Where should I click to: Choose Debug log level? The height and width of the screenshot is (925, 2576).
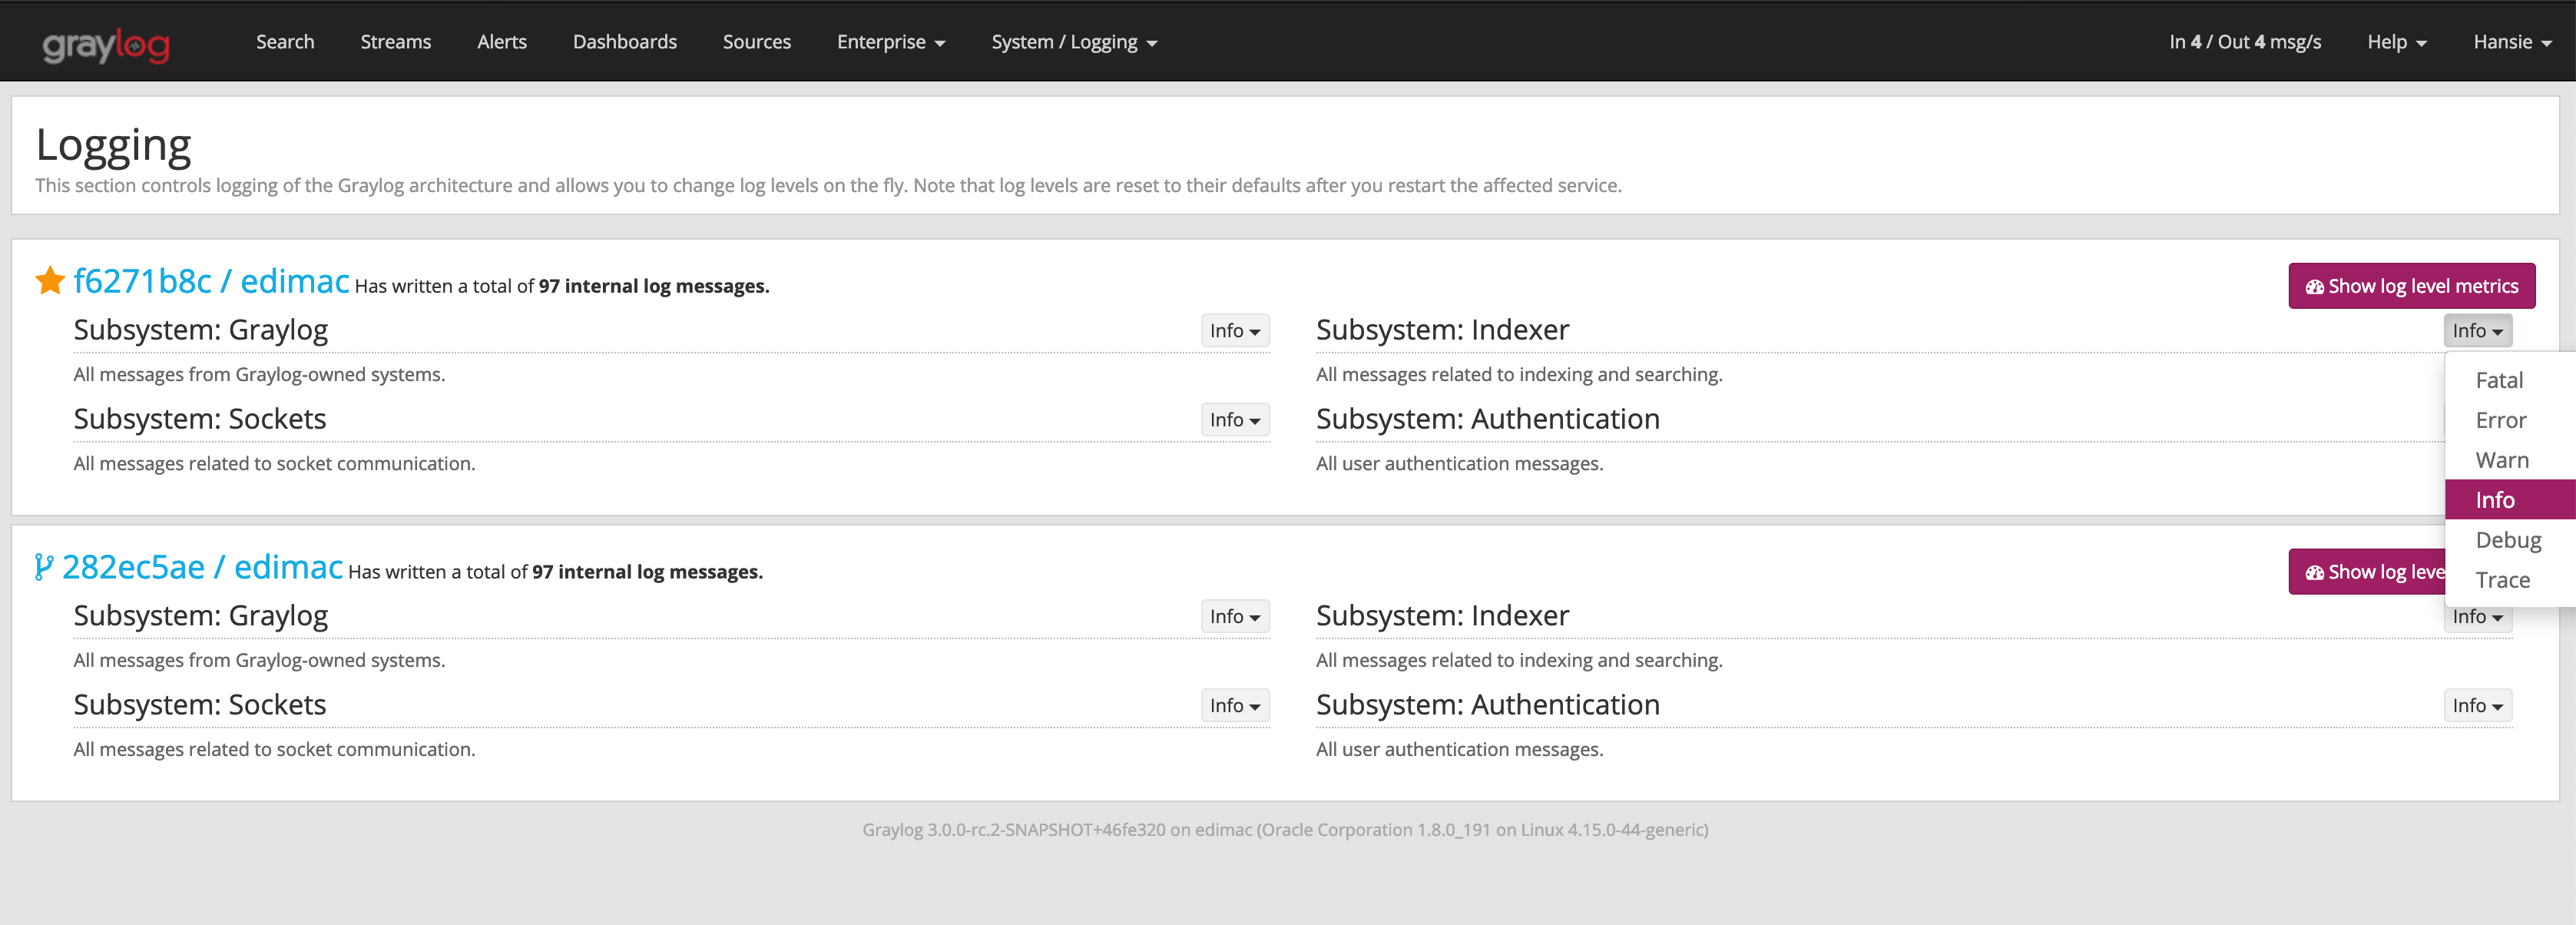[x=2510, y=540]
